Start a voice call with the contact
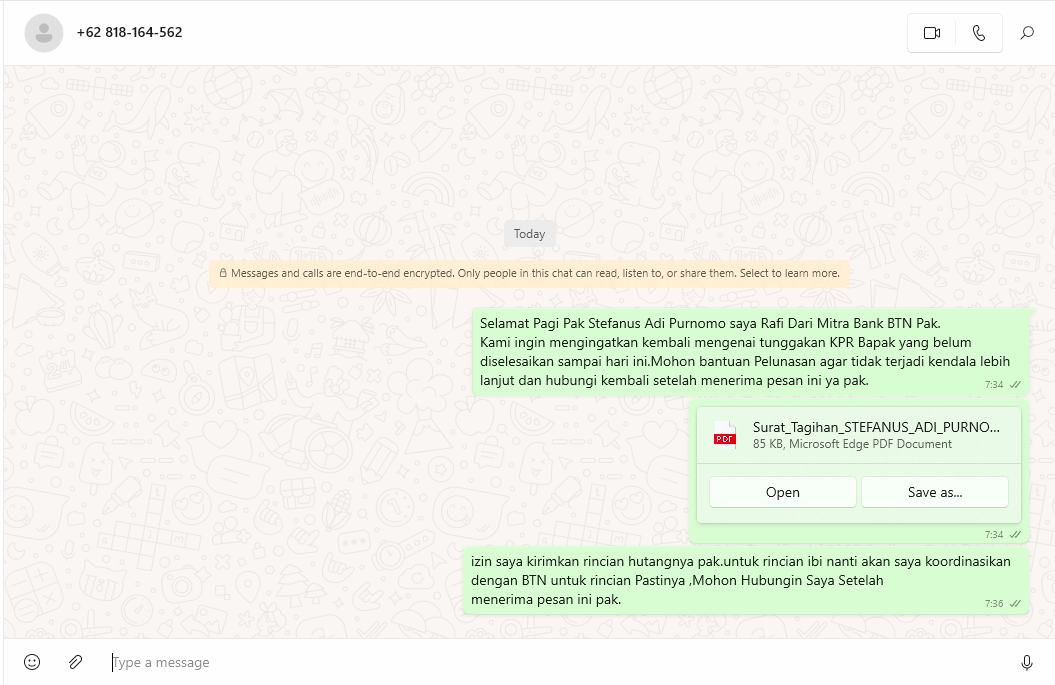The image size is (1055, 685). pos(978,33)
